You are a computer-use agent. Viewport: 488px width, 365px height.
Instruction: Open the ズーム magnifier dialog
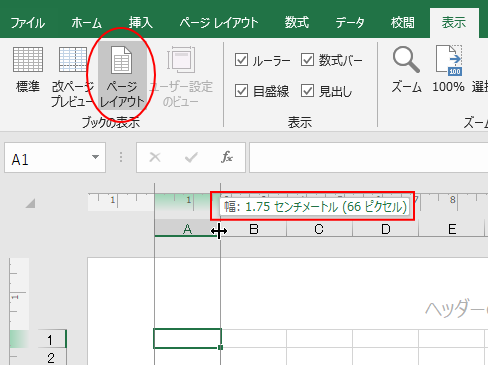tap(406, 69)
